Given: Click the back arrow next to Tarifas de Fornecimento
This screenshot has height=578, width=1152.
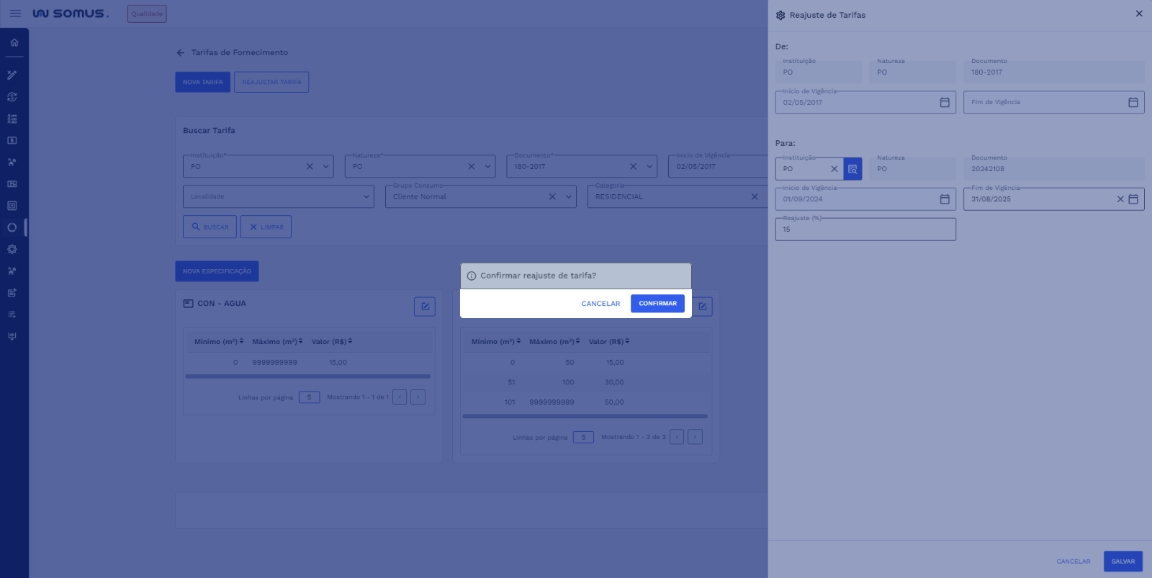Looking at the screenshot, I should tap(180, 52).
